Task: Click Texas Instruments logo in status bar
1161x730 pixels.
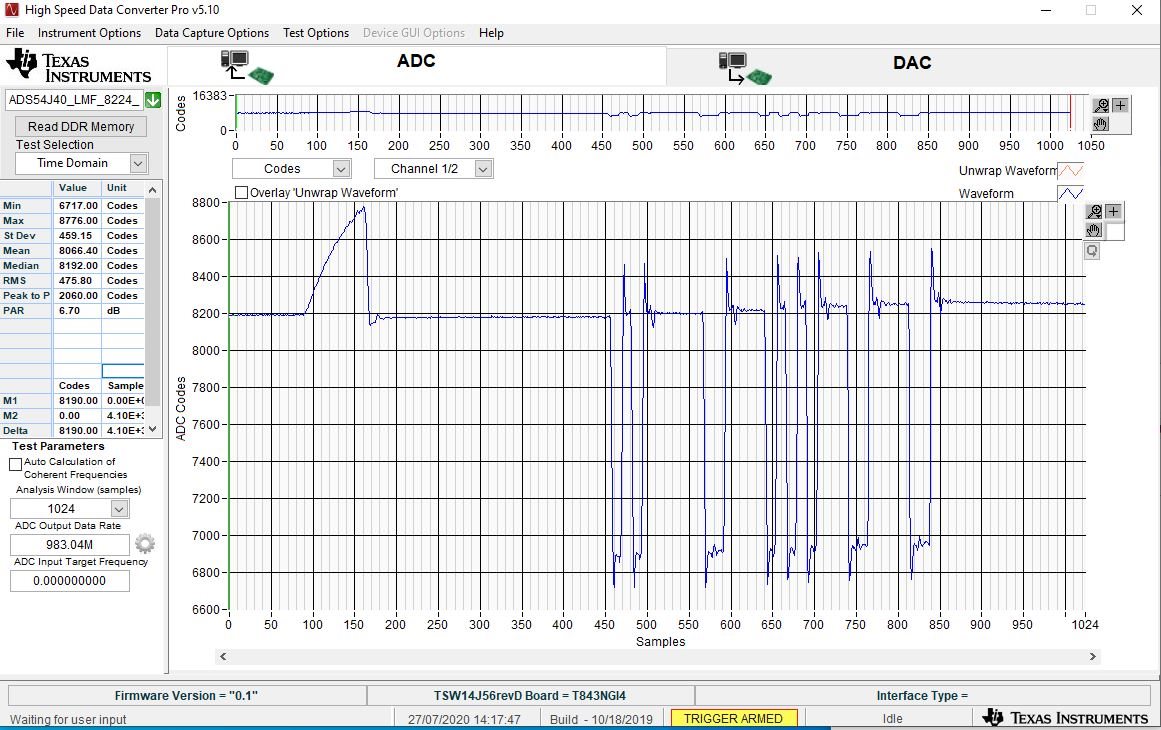Action: tap(1065, 717)
